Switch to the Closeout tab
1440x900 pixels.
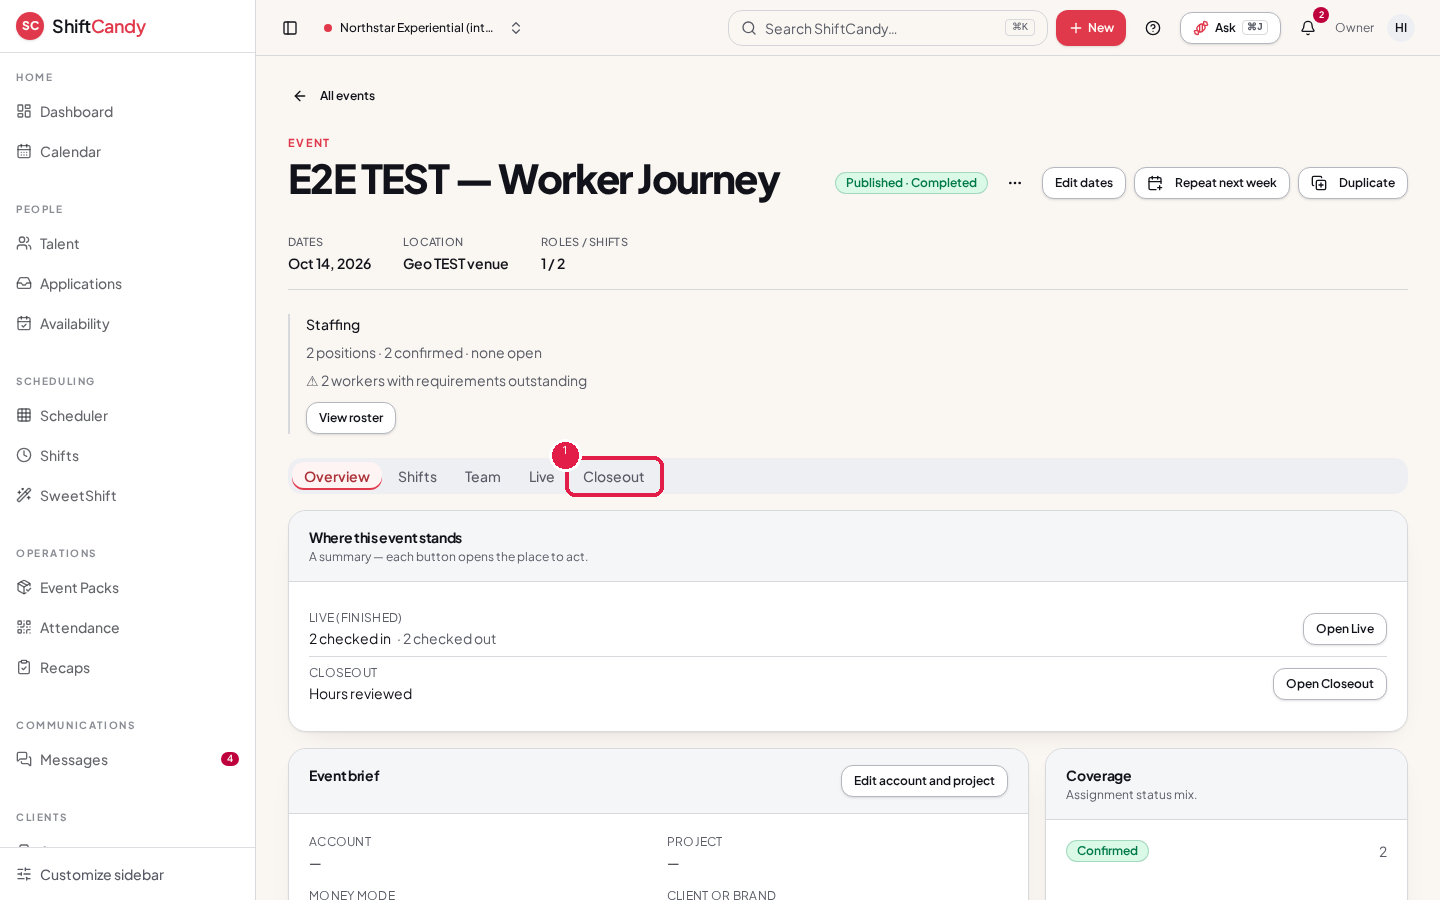tap(614, 477)
